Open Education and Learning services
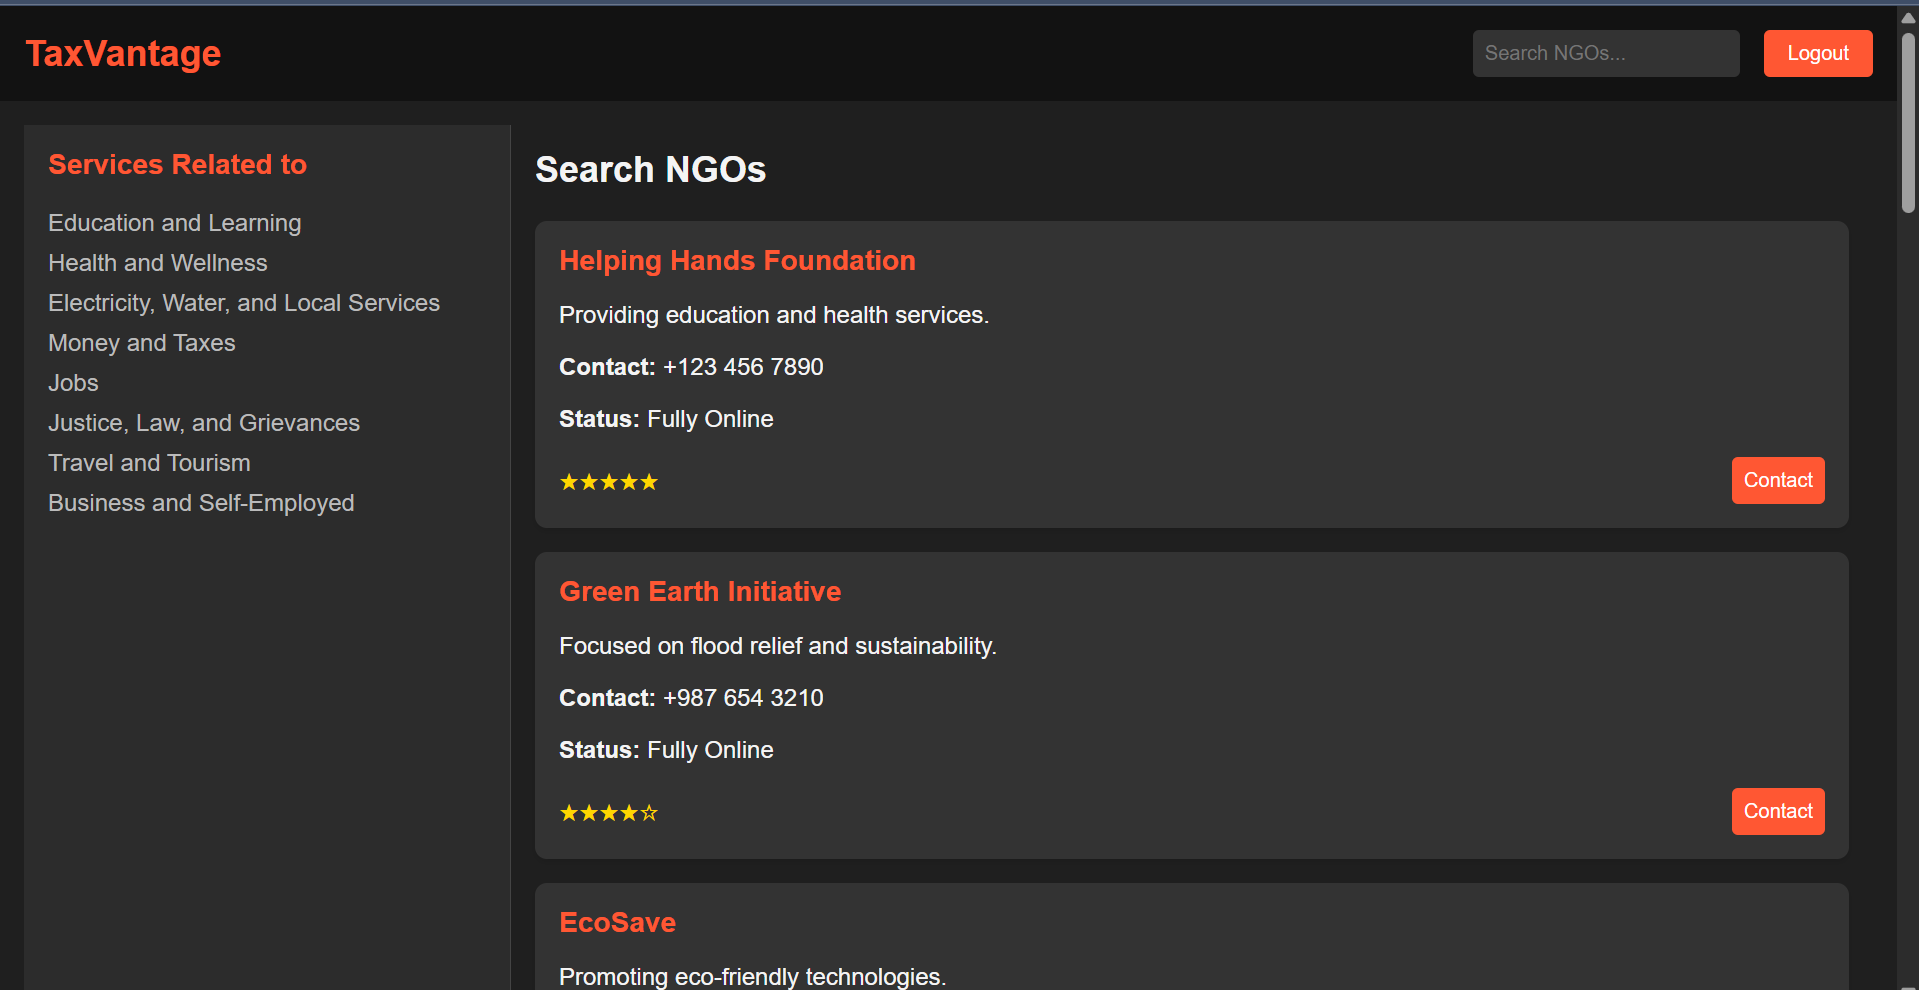This screenshot has height=990, width=1919. pos(175,223)
